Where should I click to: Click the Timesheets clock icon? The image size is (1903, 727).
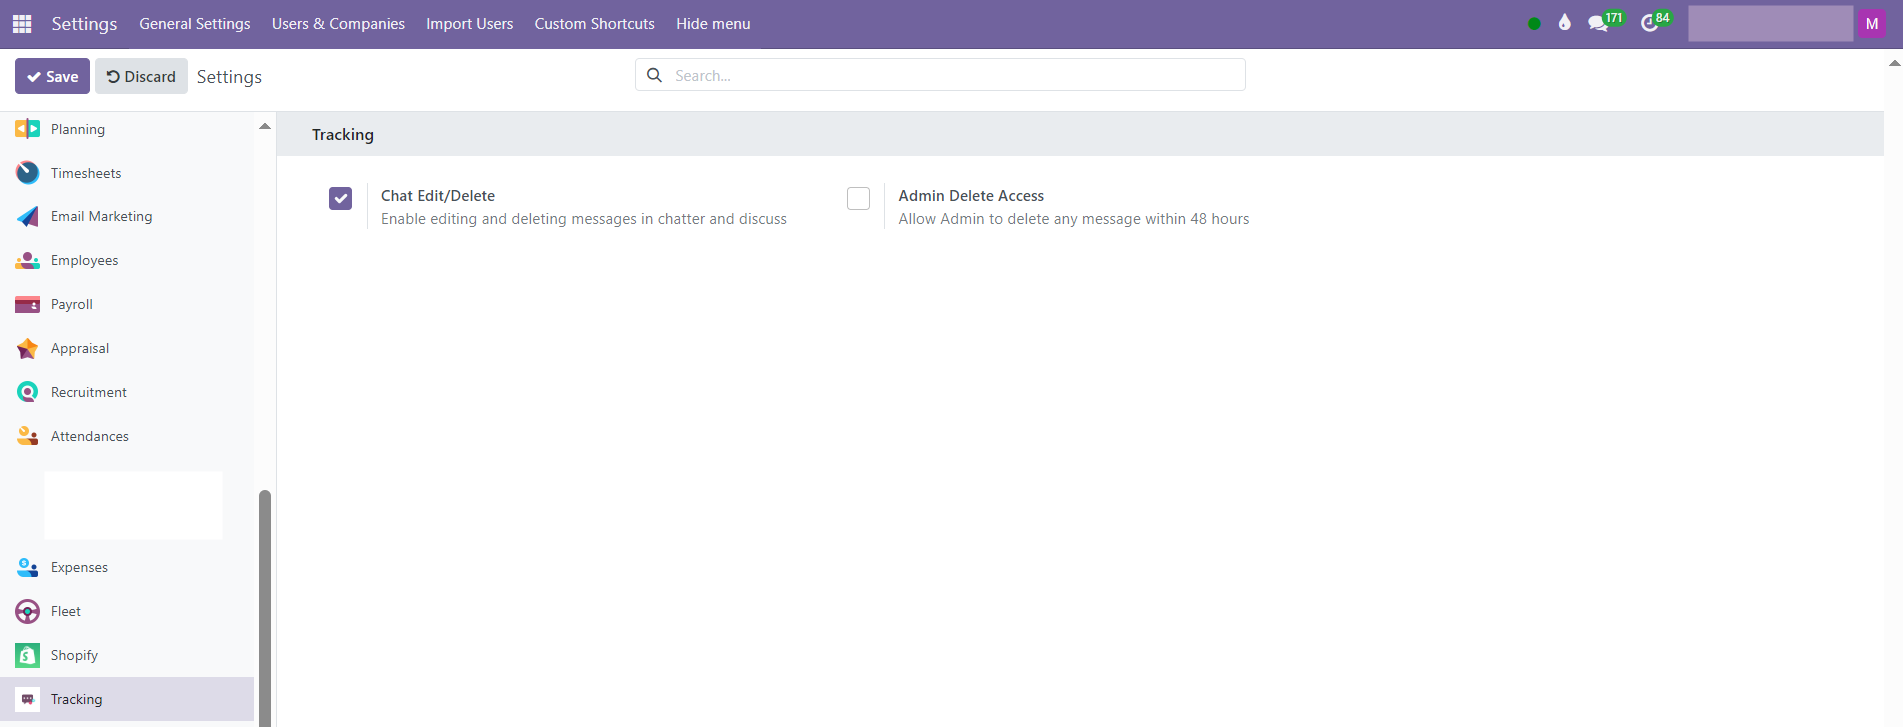[28, 173]
